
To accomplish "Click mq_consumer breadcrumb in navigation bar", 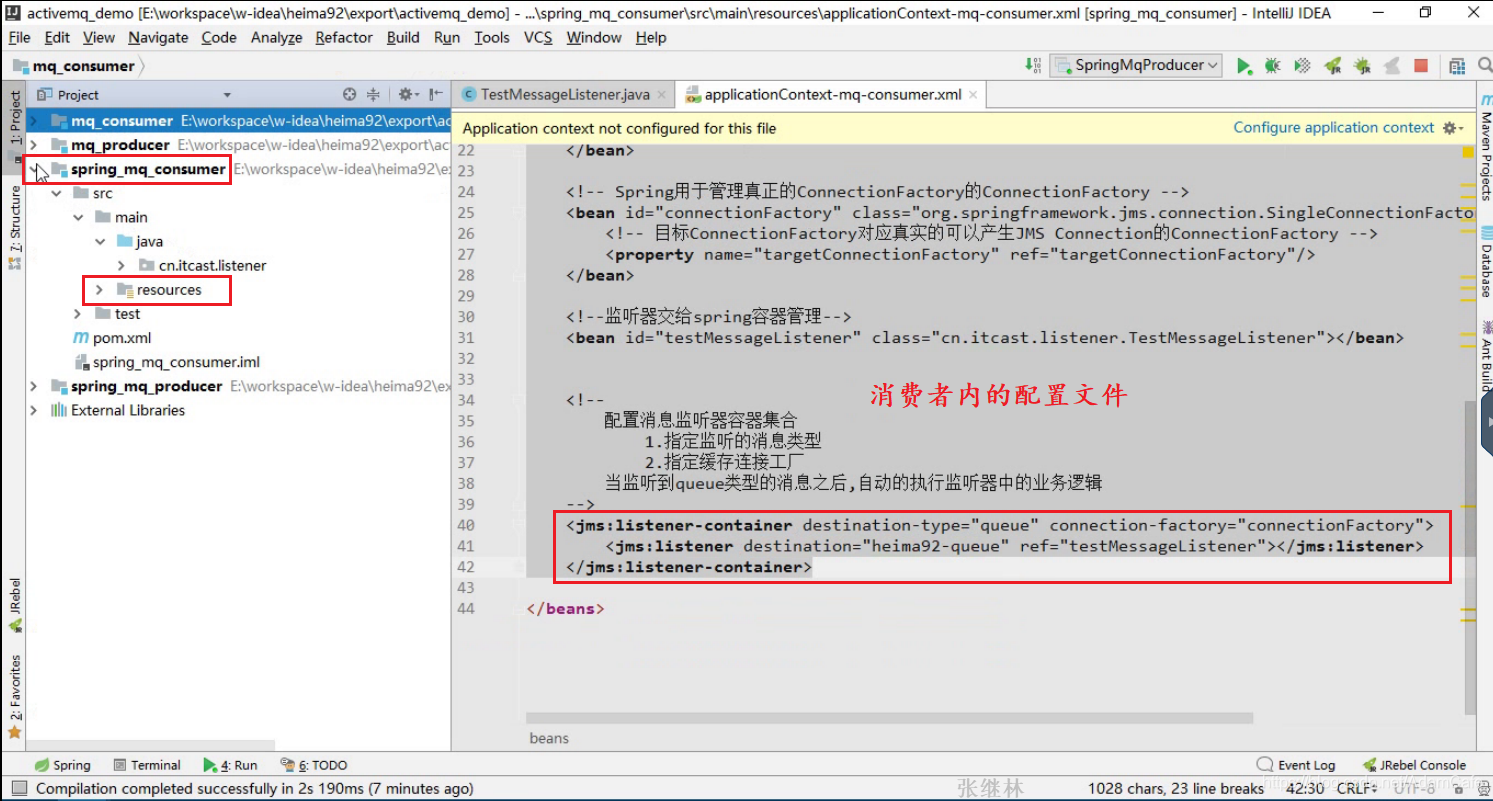I will coord(83,66).
